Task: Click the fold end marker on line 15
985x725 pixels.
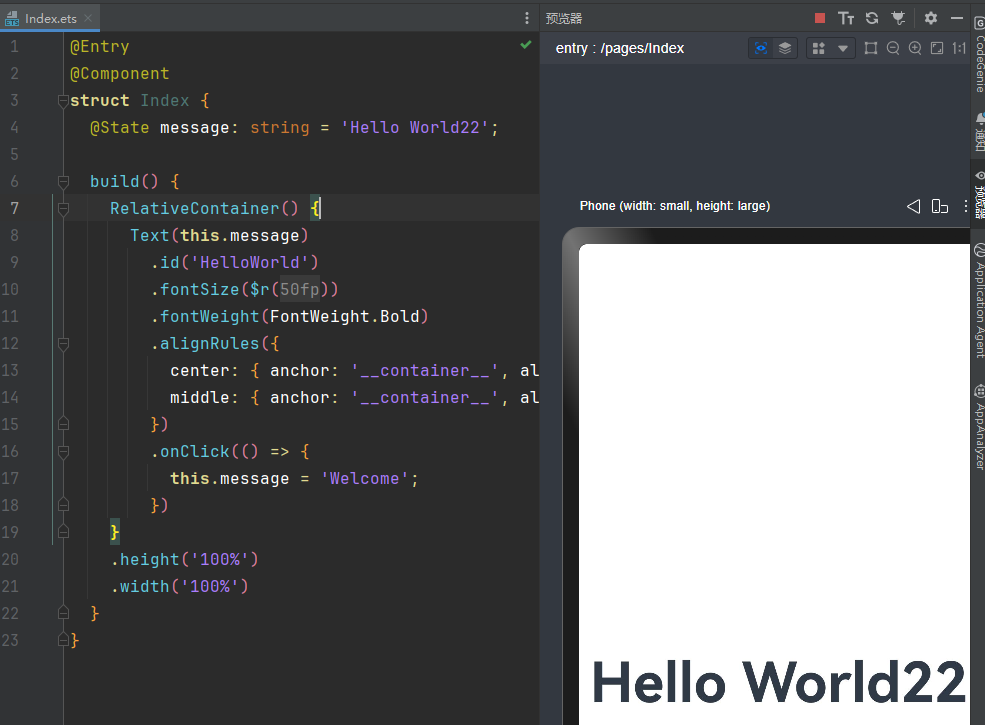Action: point(63,424)
